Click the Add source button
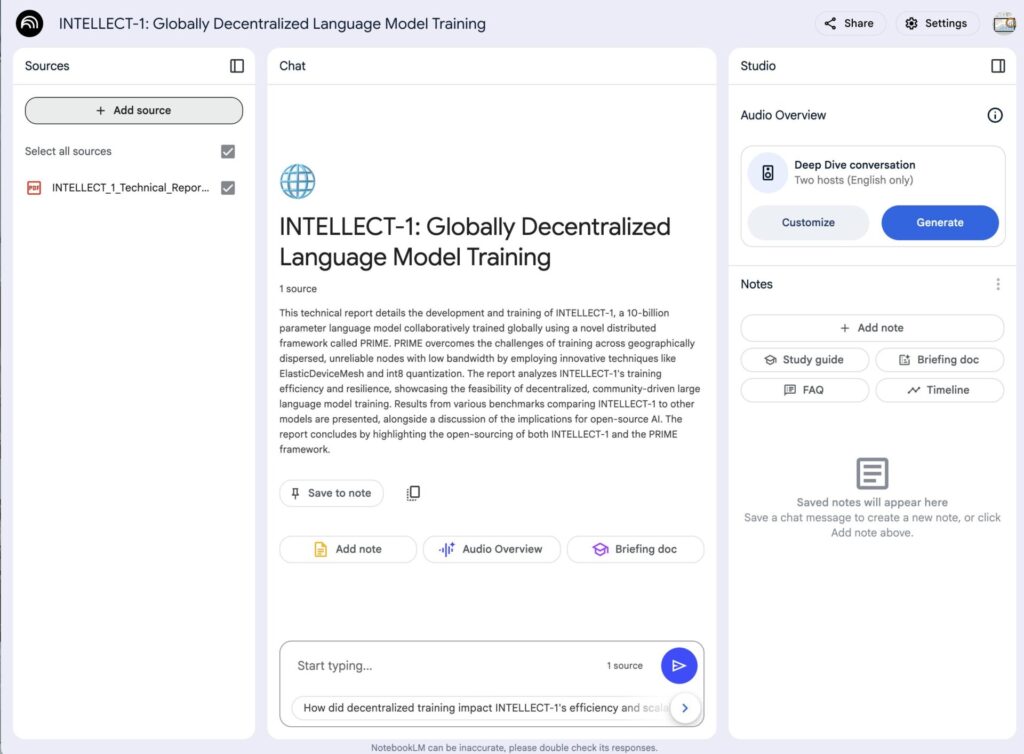Image resolution: width=1024 pixels, height=754 pixels. coord(134,110)
